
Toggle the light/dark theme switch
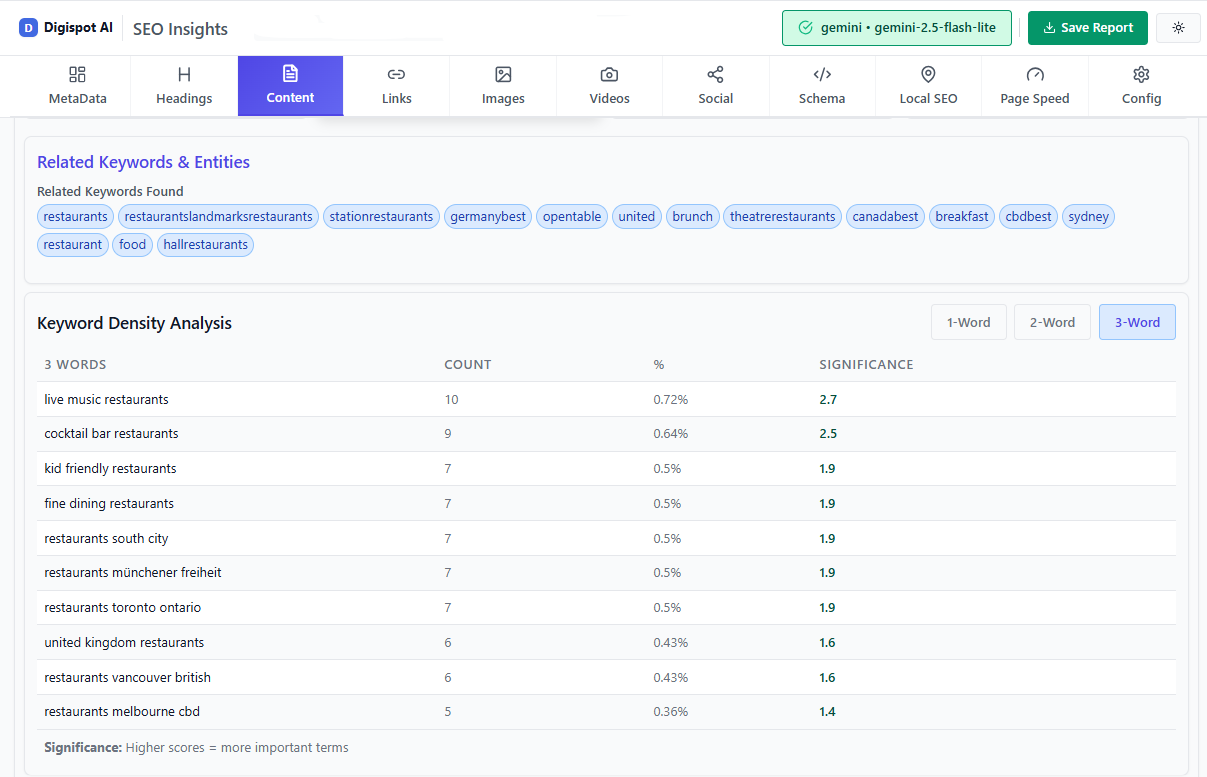click(1178, 27)
